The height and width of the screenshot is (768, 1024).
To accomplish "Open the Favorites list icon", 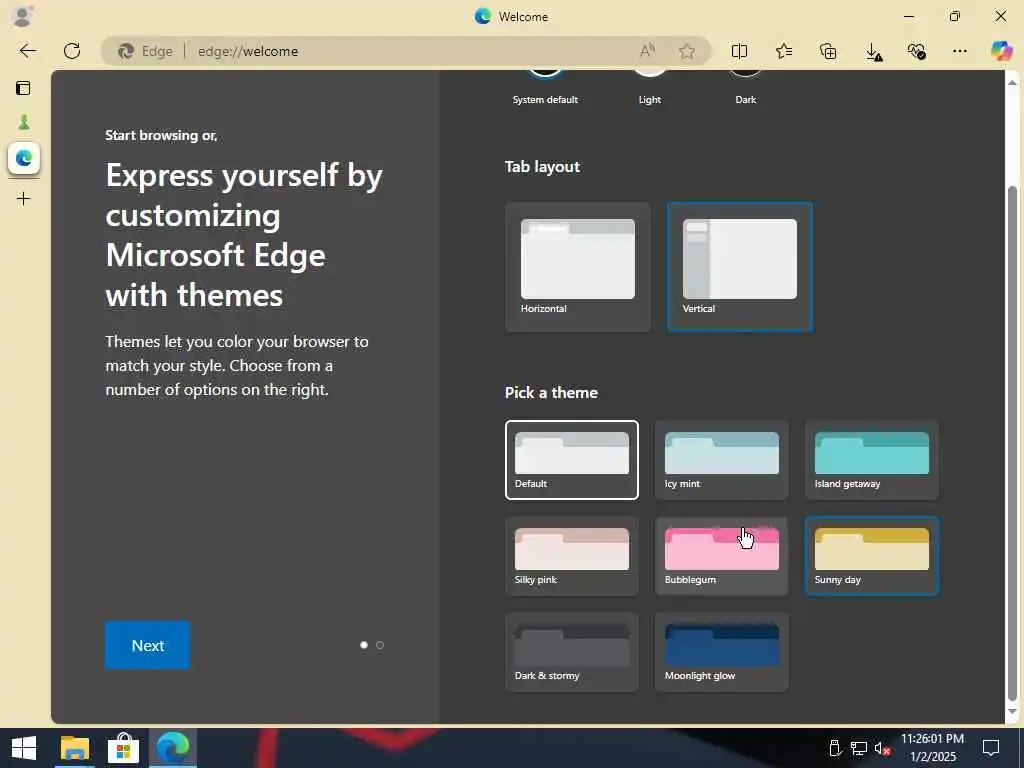I will [x=784, y=51].
